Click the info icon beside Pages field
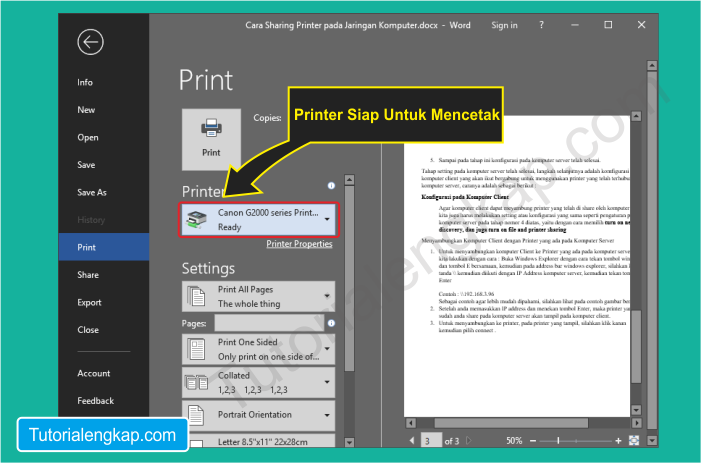Image resolution: width=701 pixels, height=463 pixels. 331,323
